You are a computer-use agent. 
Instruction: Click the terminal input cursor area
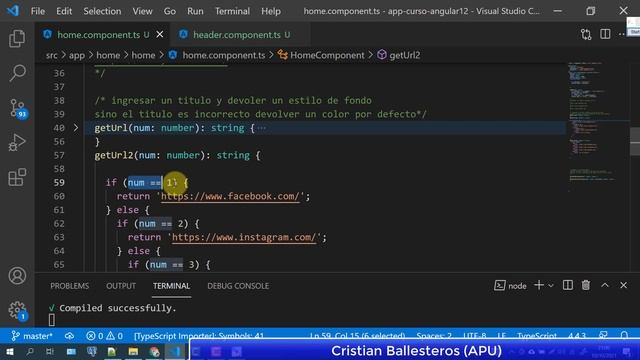tap(52, 320)
